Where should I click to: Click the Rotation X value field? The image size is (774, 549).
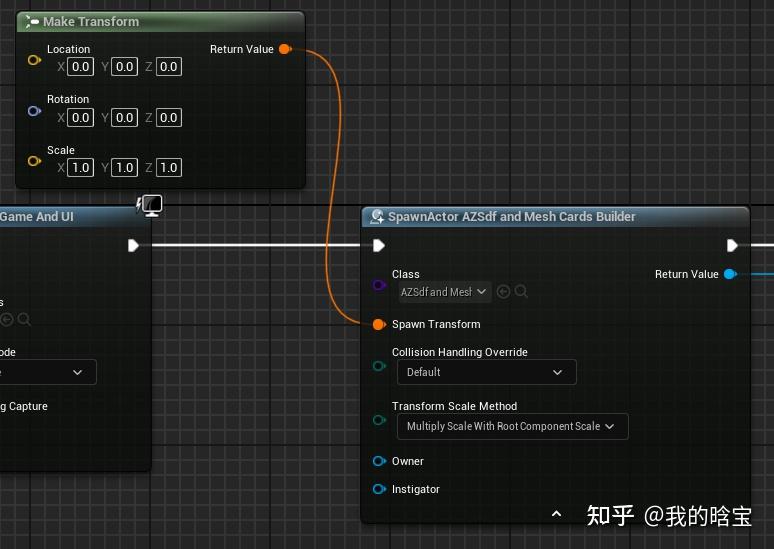tap(80, 118)
